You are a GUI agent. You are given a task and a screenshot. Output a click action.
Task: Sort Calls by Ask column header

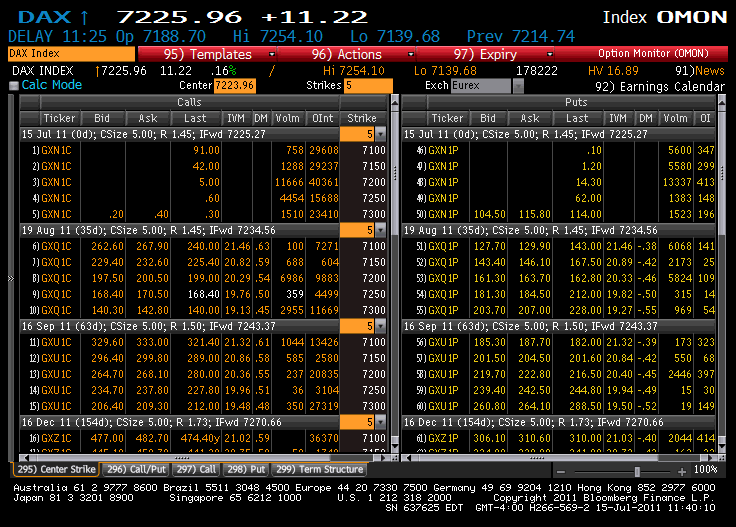tap(148, 118)
